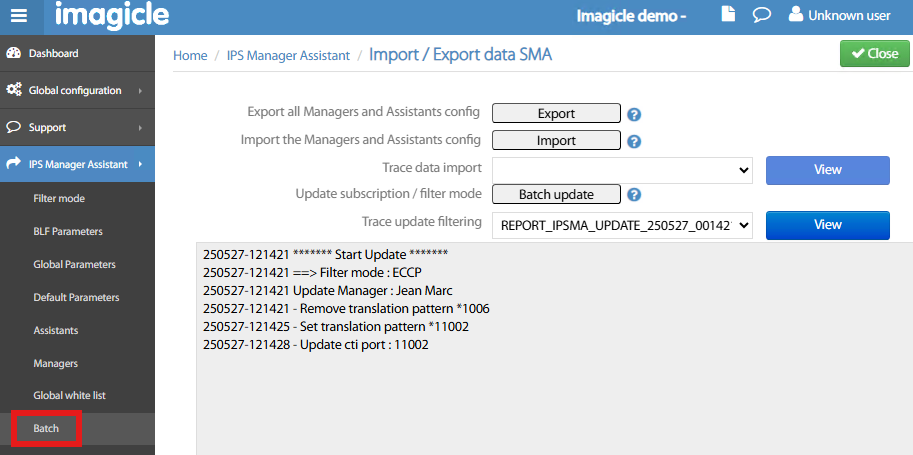The width and height of the screenshot is (913, 455).
Task: Click the Home breadcrumb link
Action: pos(190,56)
